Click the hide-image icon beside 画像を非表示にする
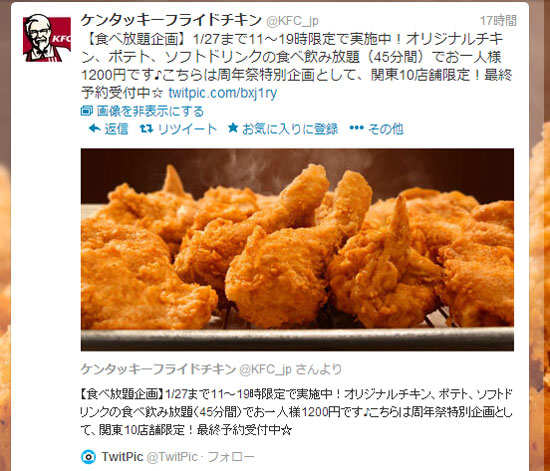 coord(86,111)
